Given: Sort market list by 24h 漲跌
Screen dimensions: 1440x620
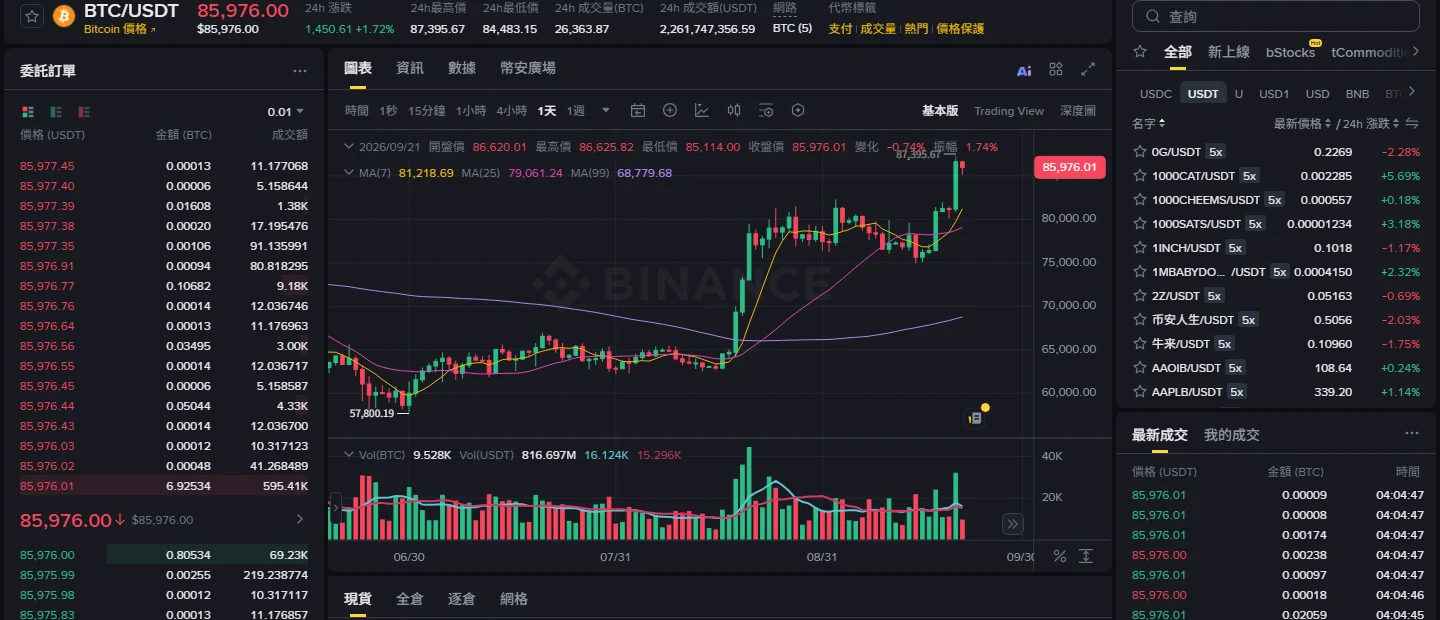Looking at the screenshot, I should pos(1369,124).
